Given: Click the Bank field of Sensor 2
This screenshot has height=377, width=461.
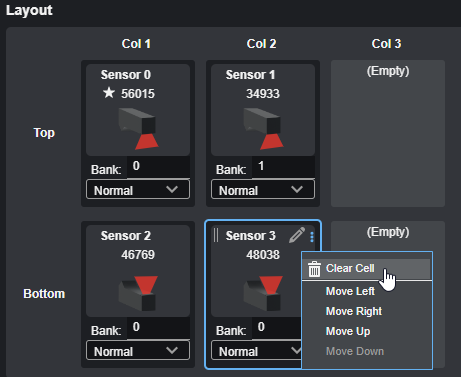Looking at the screenshot, I should (x=158, y=328).
